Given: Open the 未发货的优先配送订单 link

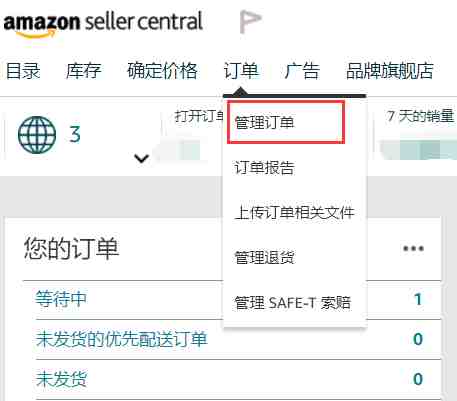Looking at the screenshot, I should tap(122, 339).
